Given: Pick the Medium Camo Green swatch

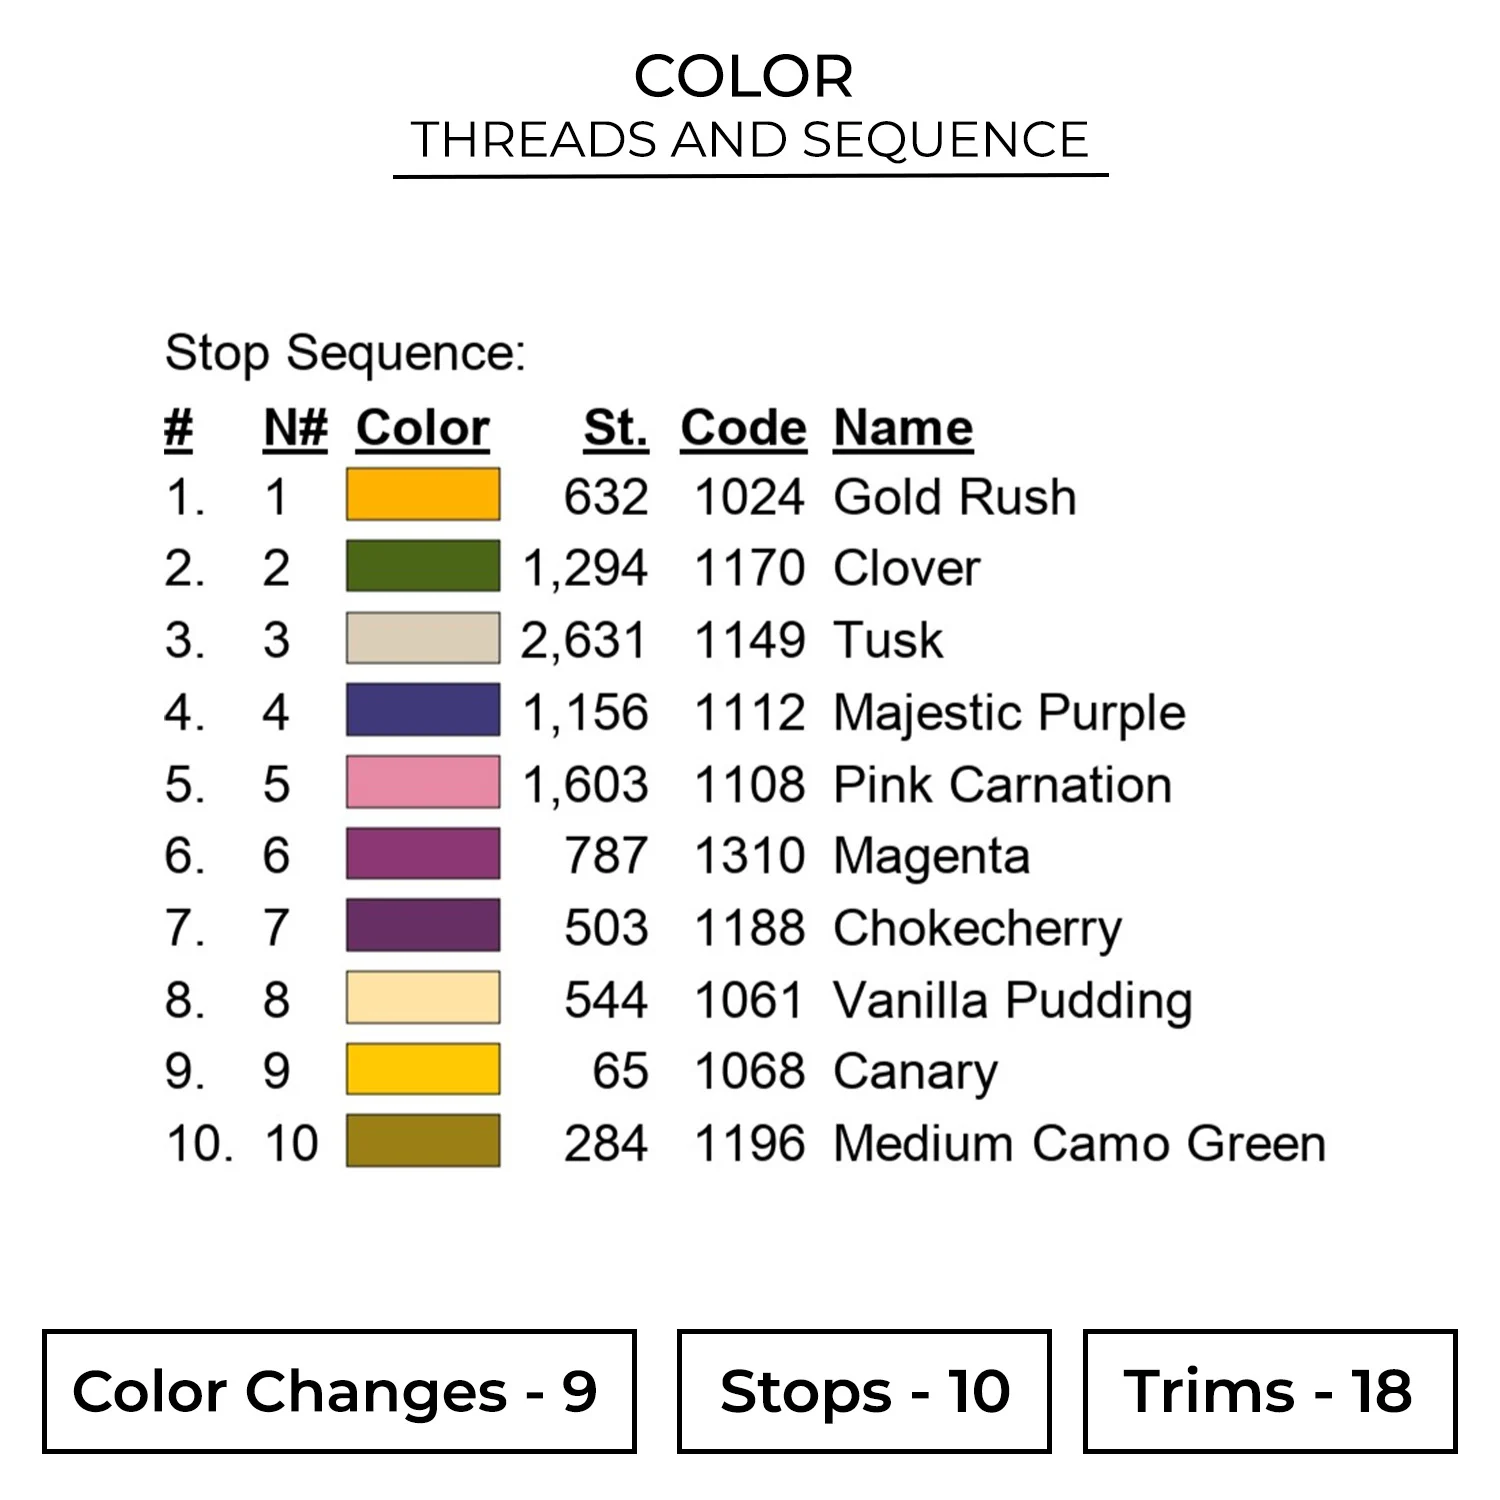Looking at the screenshot, I should coord(423,1142).
